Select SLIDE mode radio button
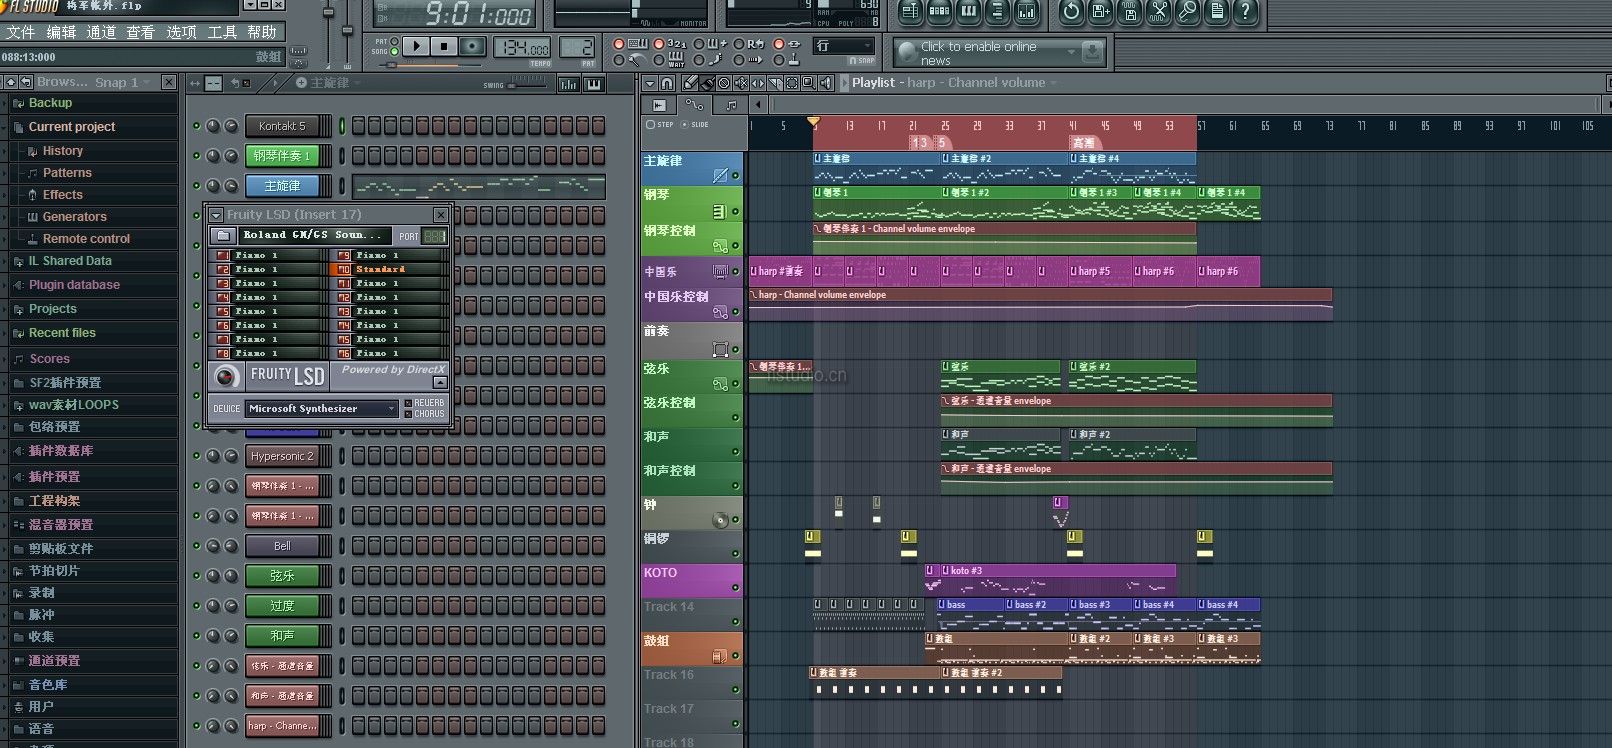This screenshot has width=1612, height=748. 685,125
